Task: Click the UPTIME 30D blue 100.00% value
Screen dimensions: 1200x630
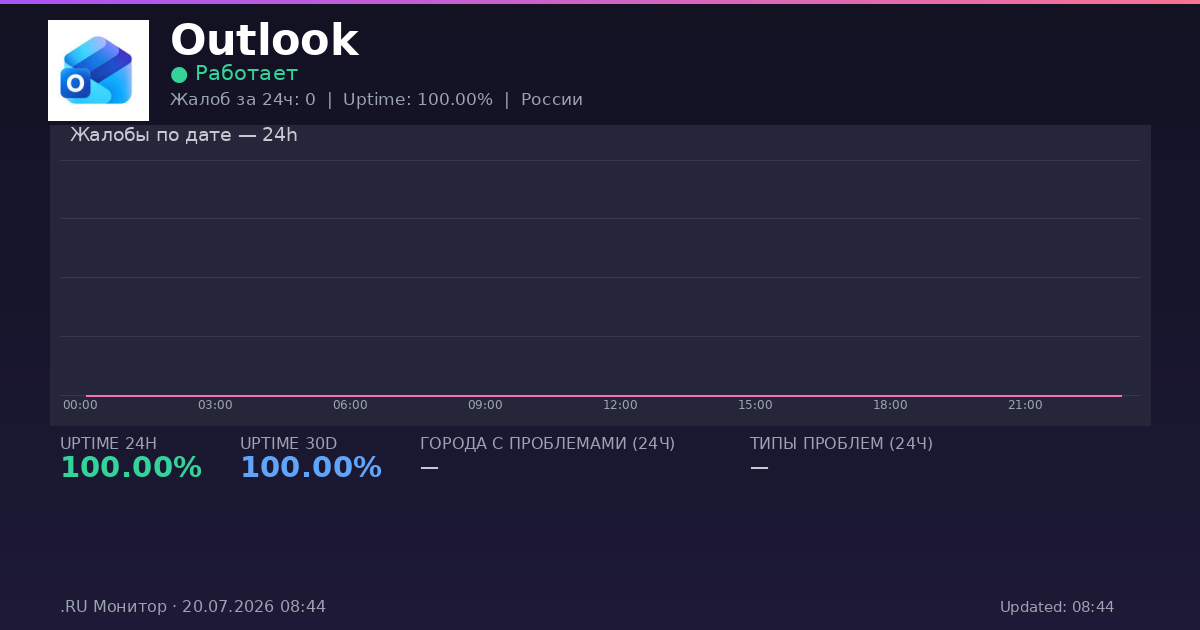Action: click(311, 468)
